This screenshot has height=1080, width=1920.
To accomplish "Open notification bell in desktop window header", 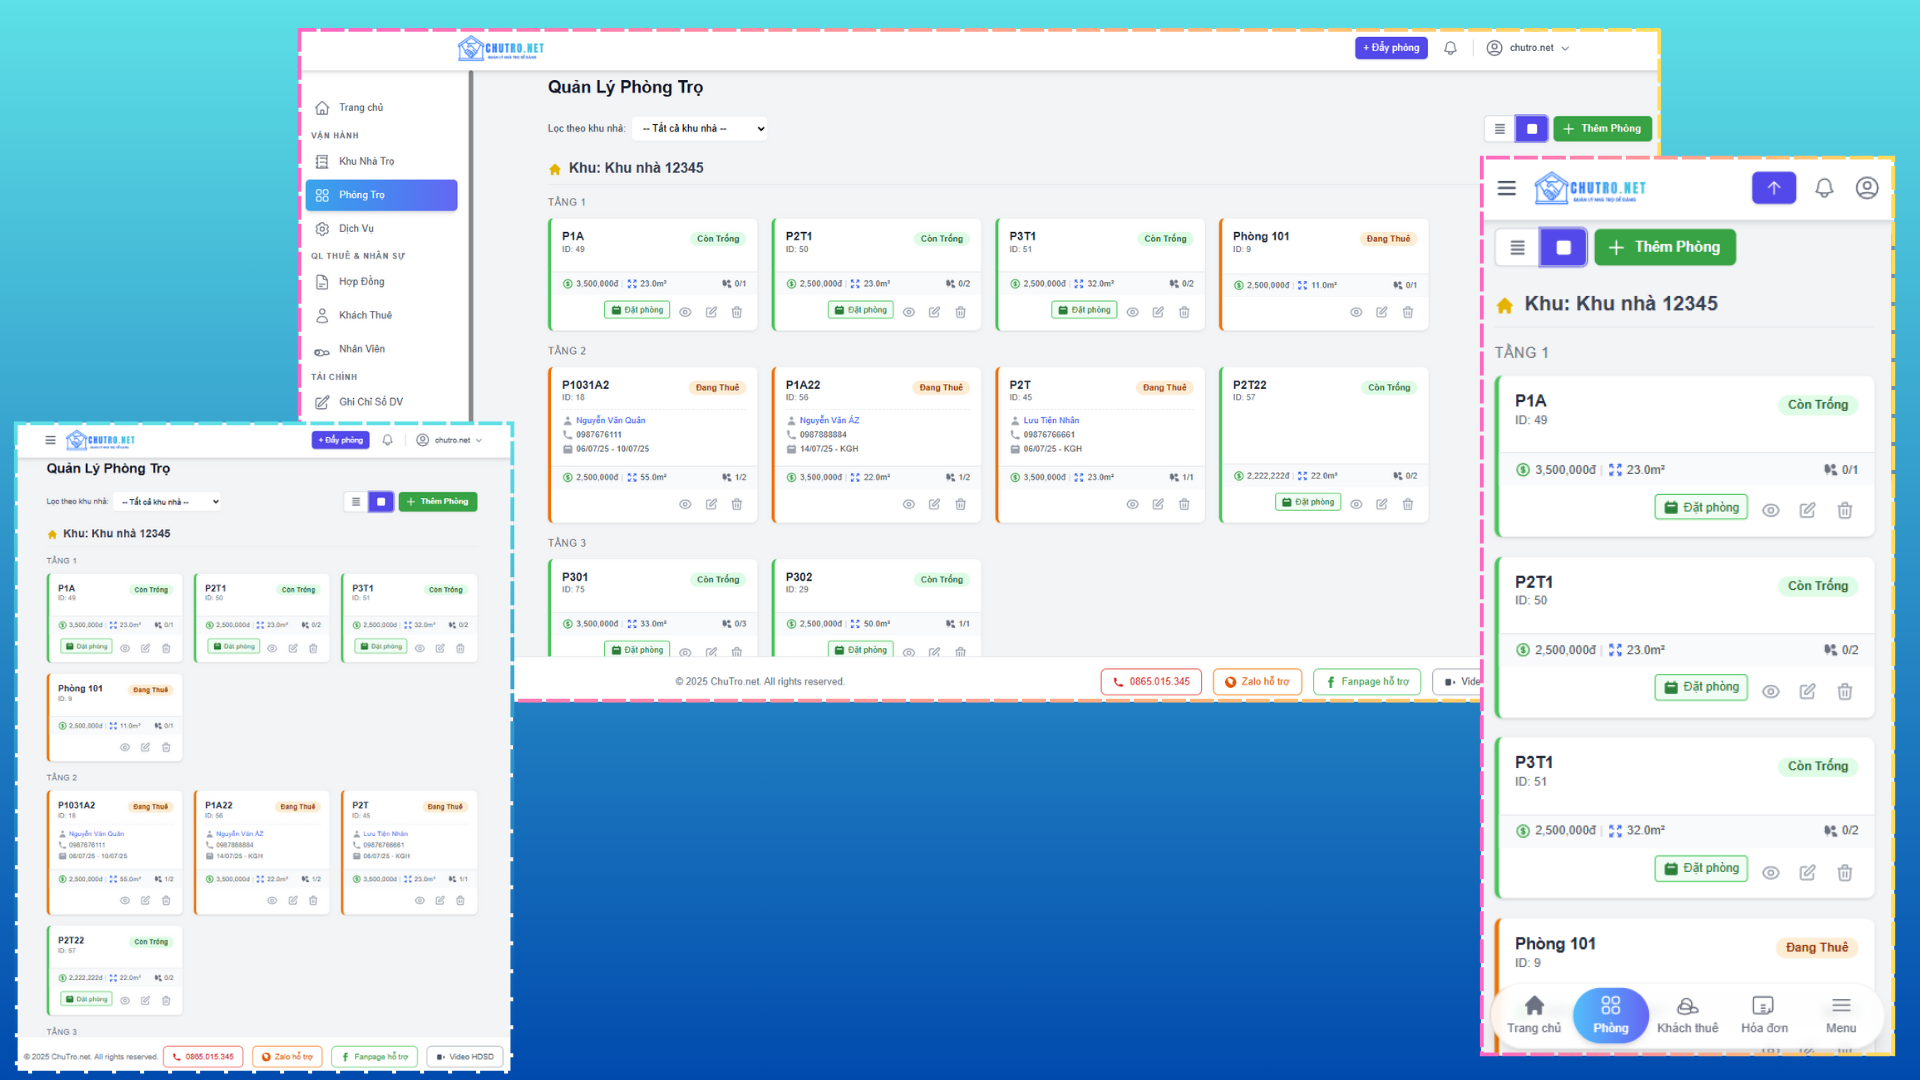I will 1450,48.
